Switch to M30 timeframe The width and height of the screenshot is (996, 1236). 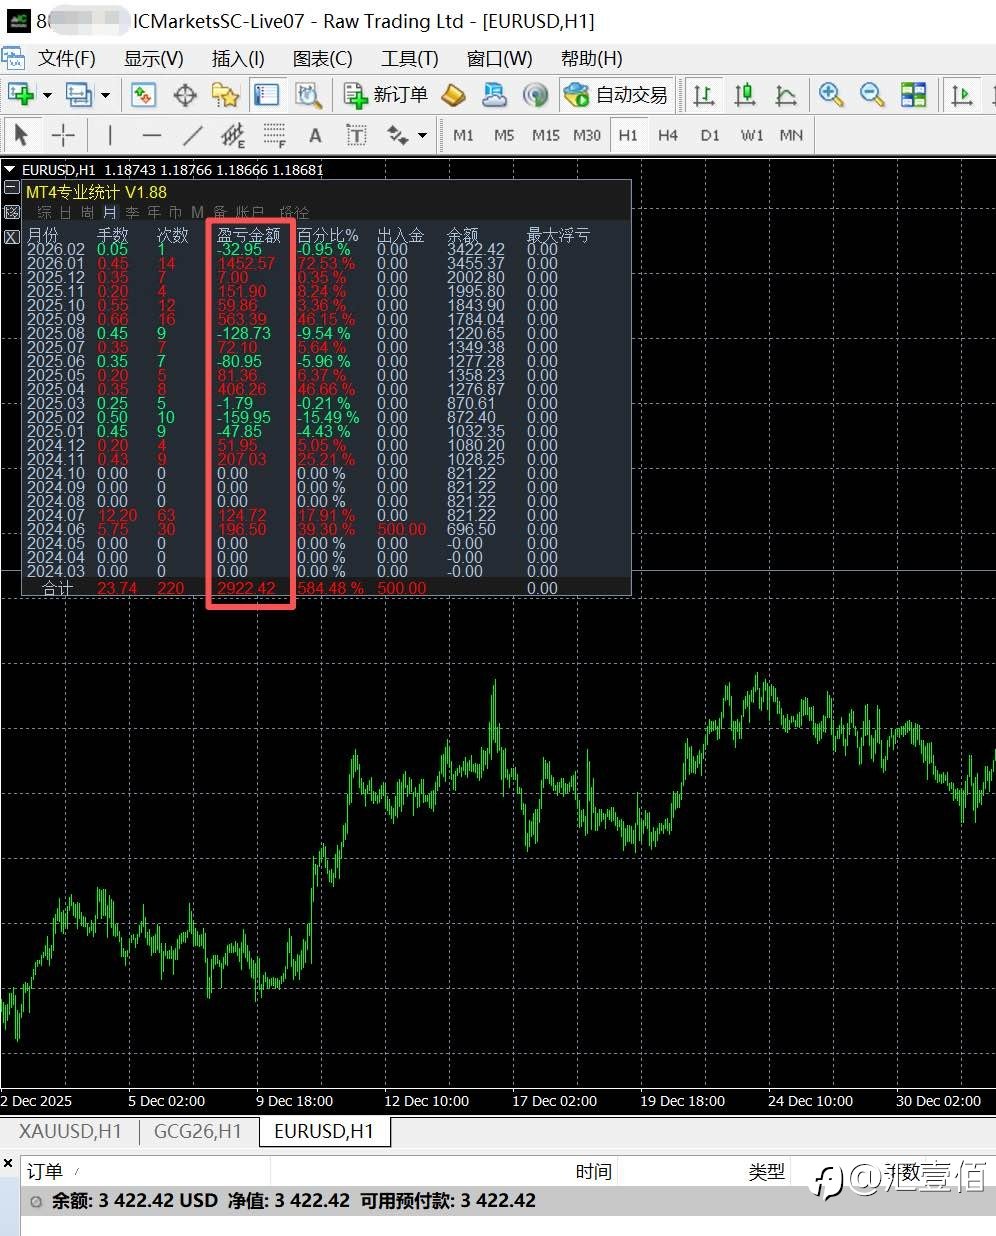click(587, 135)
